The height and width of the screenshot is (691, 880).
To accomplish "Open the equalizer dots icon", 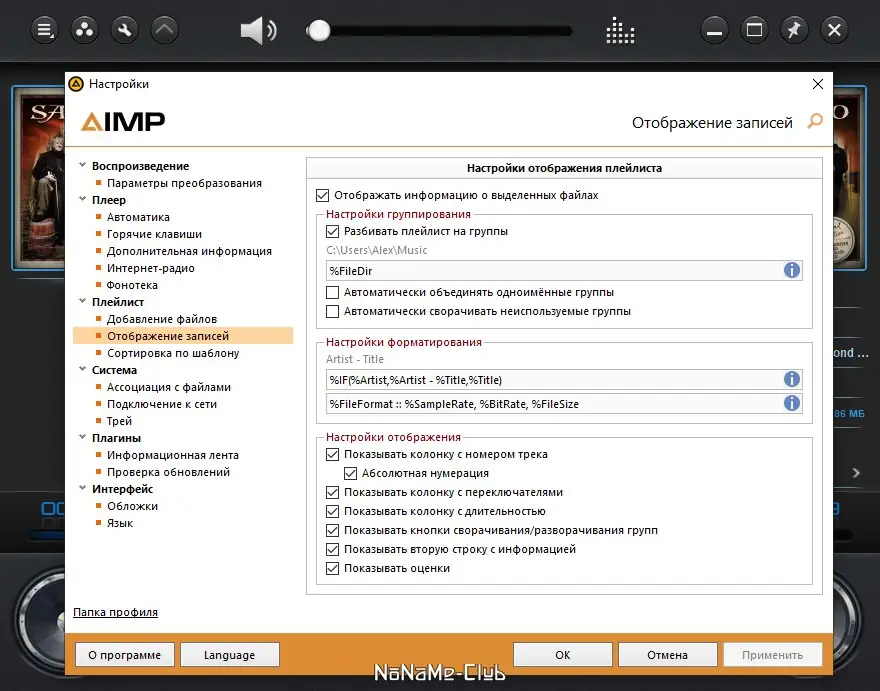I will tap(620, 31).
